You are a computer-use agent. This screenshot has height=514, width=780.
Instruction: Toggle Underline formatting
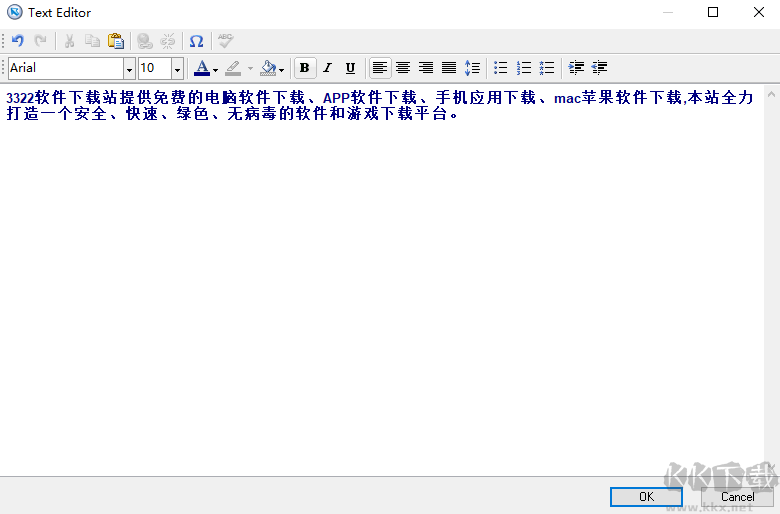pos(350,68)
